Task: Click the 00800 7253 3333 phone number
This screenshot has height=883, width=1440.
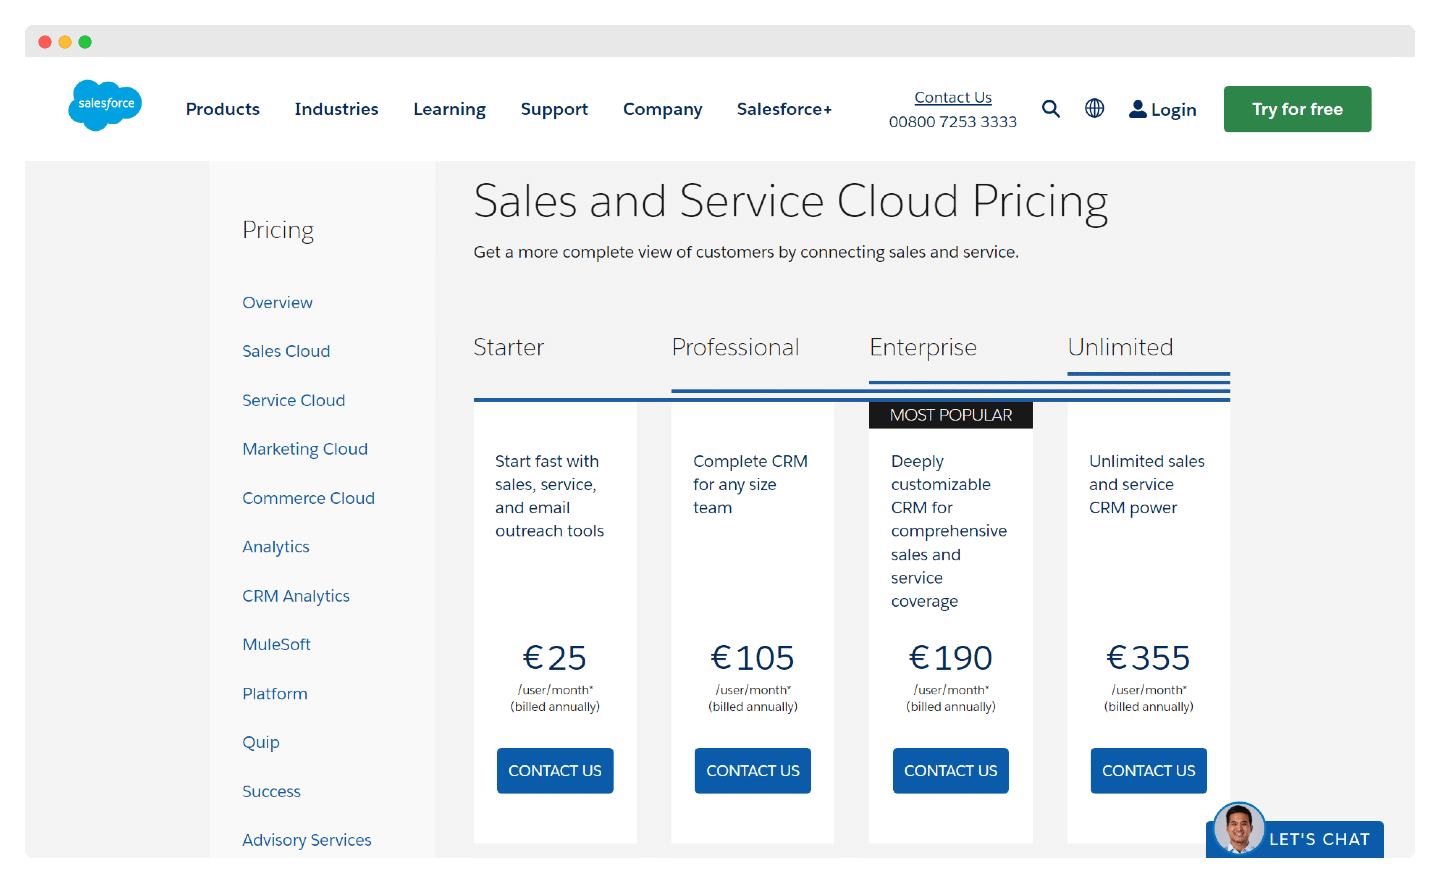Action: point(953,121)
